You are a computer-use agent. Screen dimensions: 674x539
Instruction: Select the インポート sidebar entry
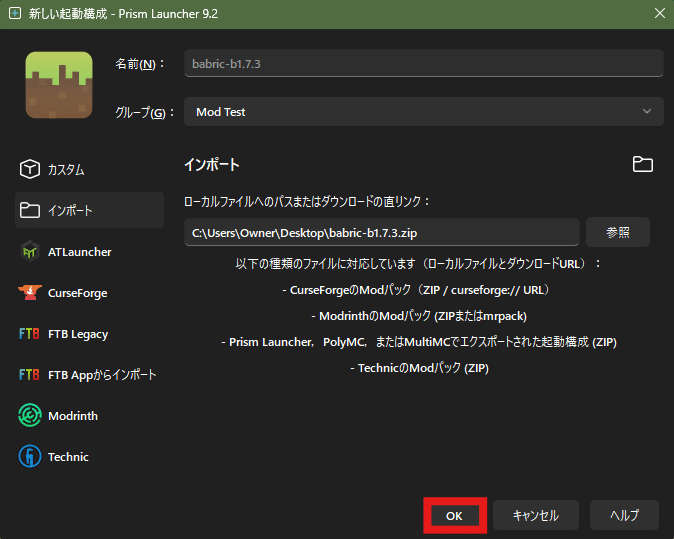coord(89,210)
